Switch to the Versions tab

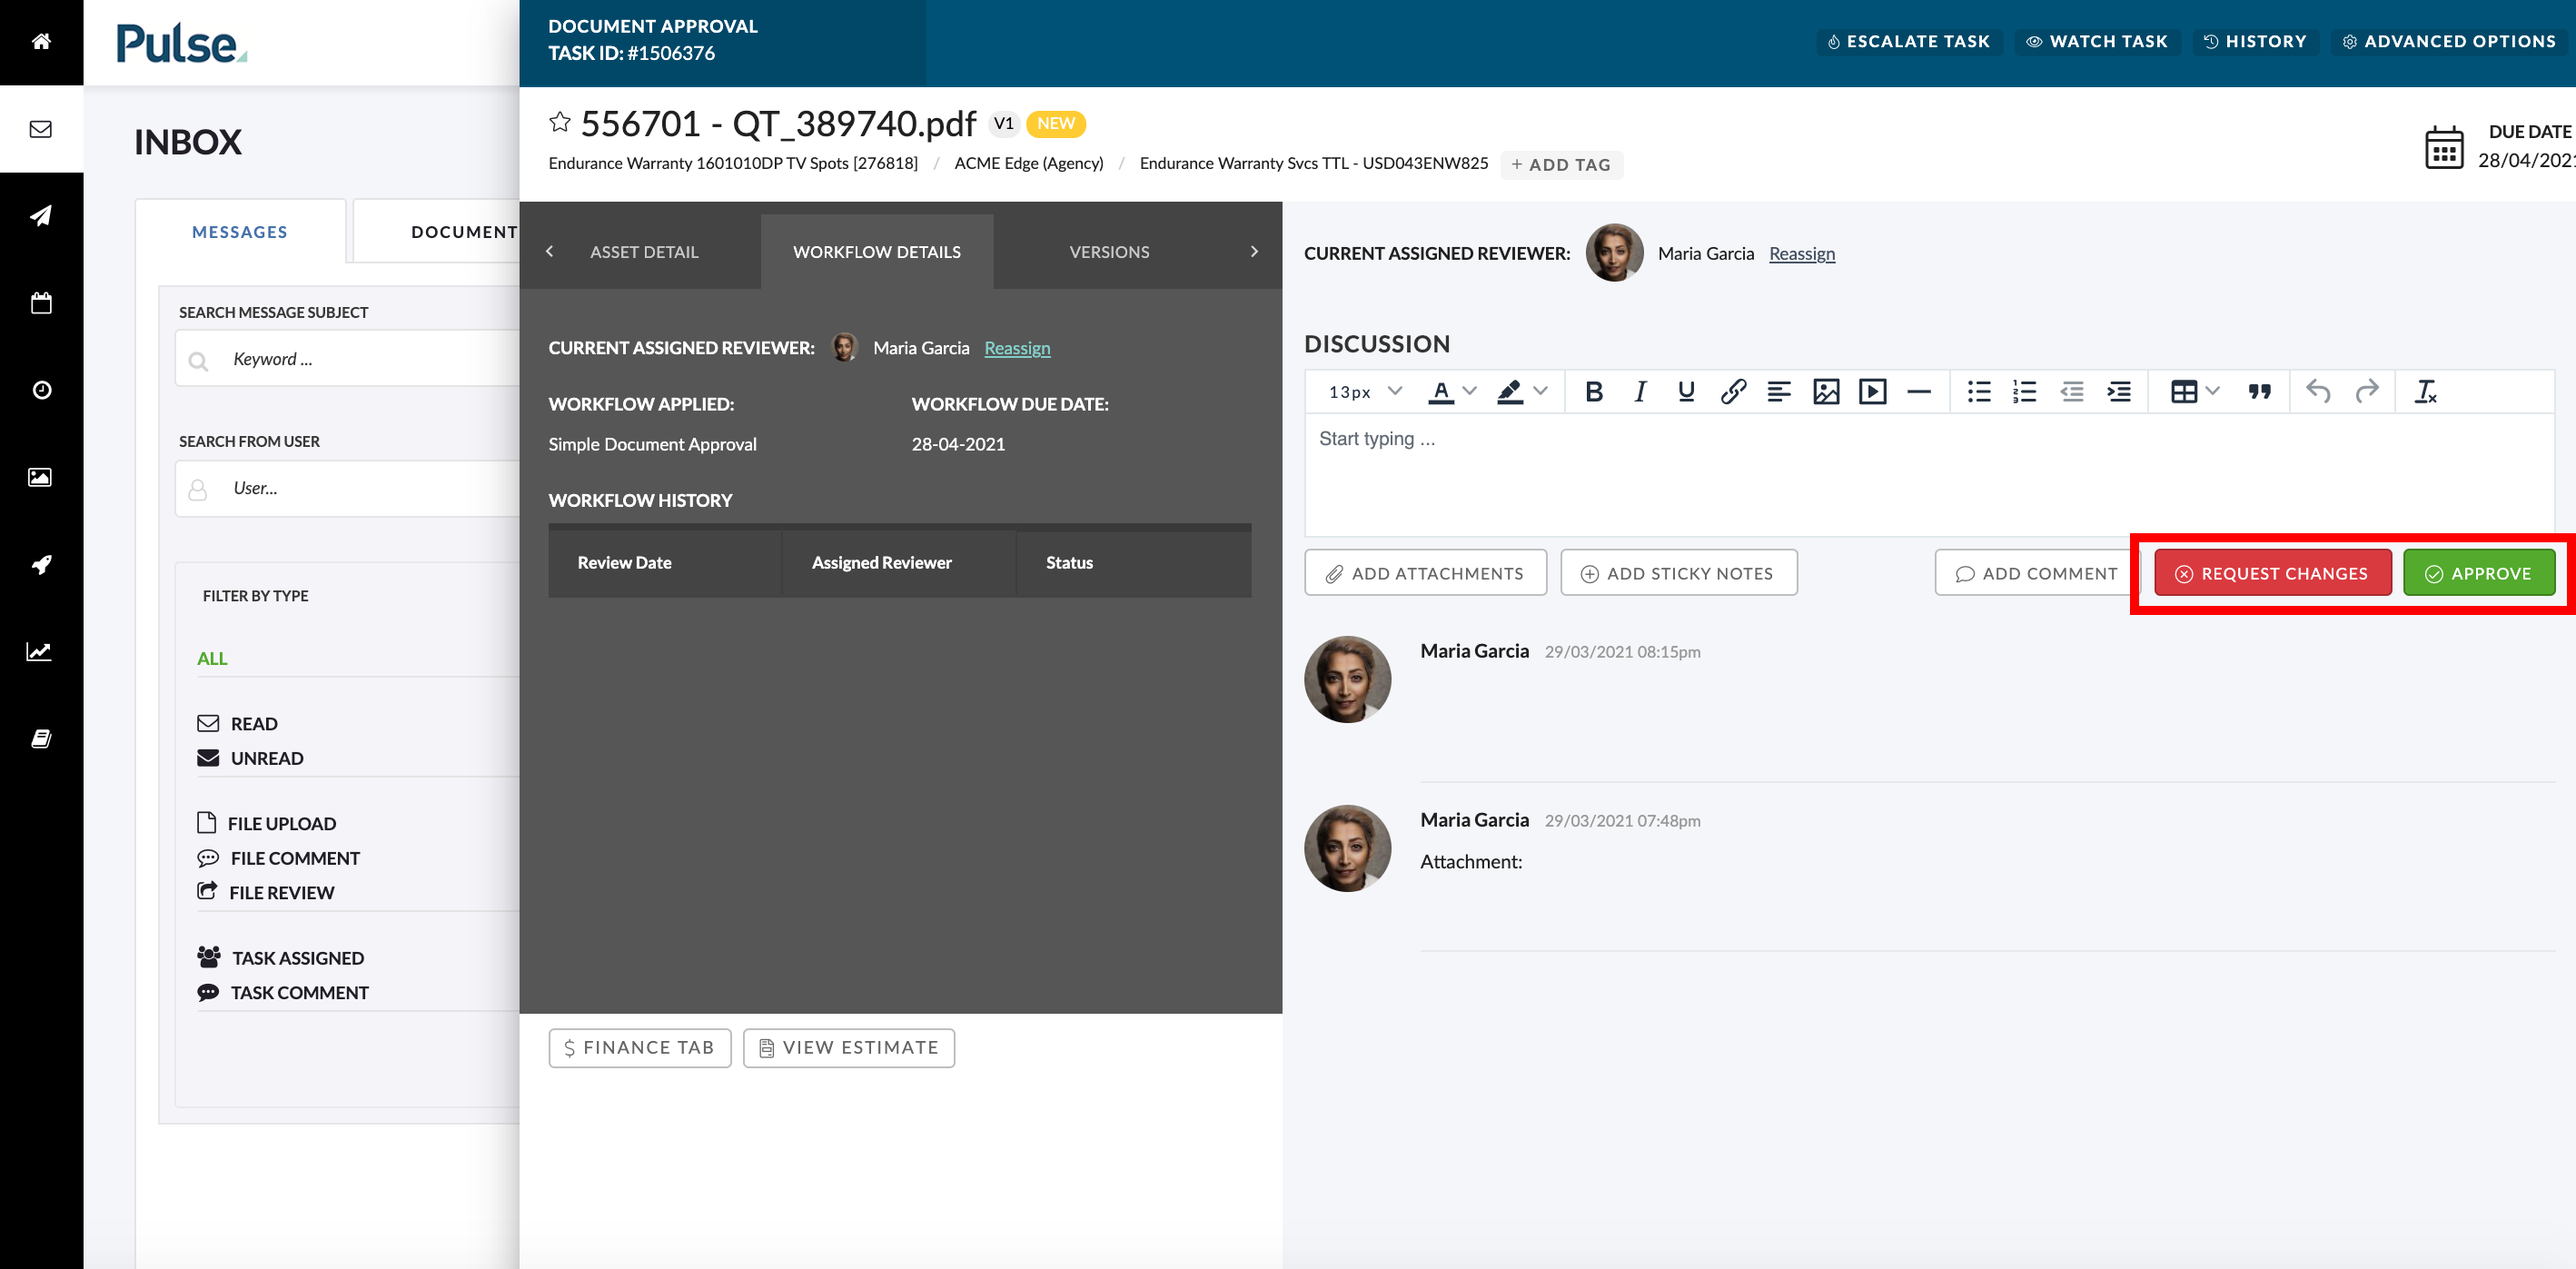tap(1109, 252)
